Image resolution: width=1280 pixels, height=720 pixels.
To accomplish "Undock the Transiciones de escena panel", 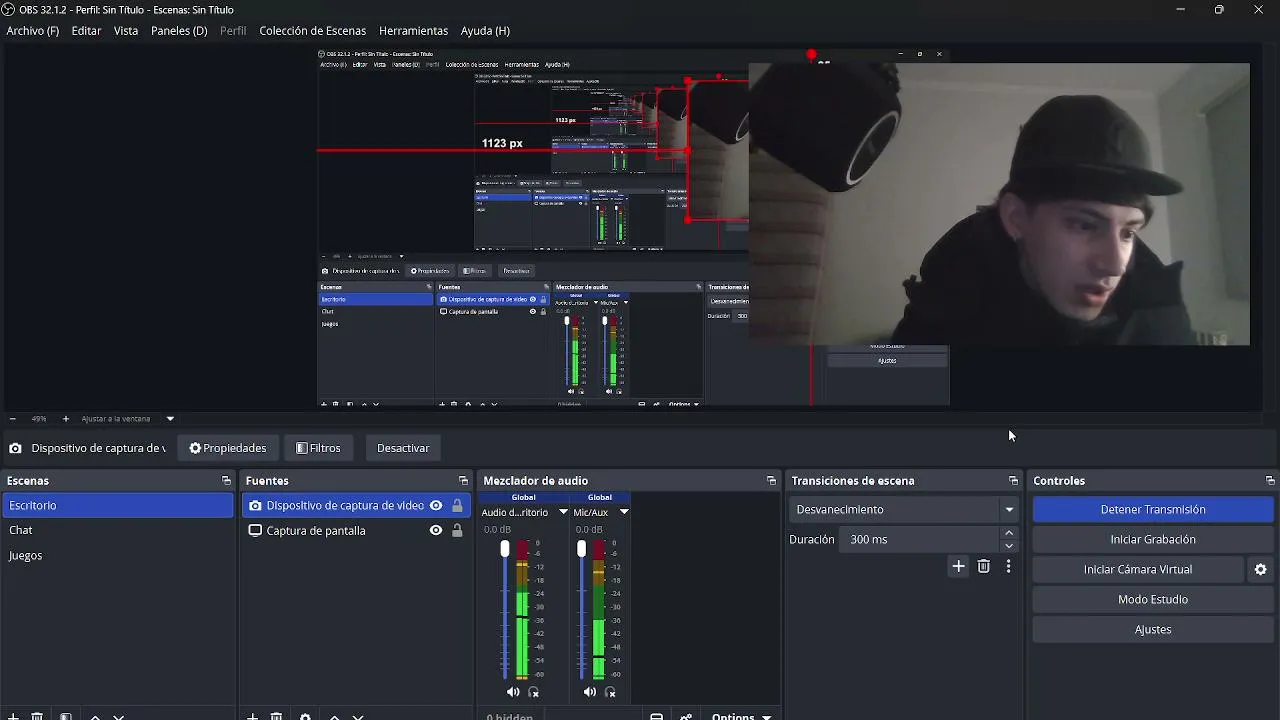I will (1013, 481).
